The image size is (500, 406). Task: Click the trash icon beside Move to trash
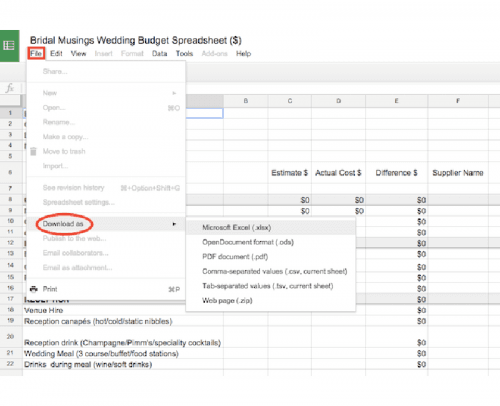[33, 151]
